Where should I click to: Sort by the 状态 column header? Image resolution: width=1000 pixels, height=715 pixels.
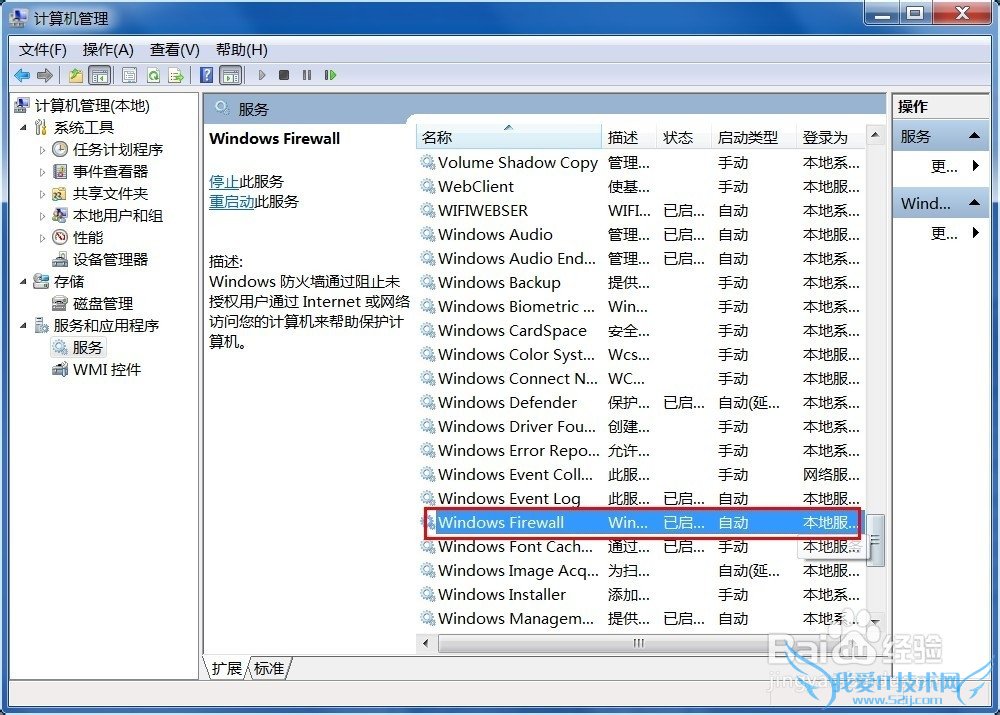click(x=683, y=137)
